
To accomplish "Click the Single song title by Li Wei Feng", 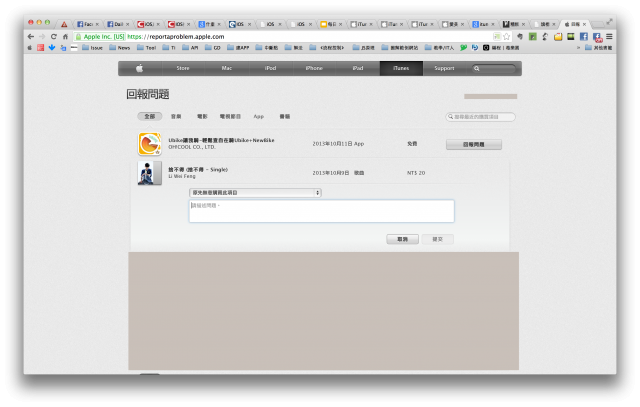I will tap(198, 169).
